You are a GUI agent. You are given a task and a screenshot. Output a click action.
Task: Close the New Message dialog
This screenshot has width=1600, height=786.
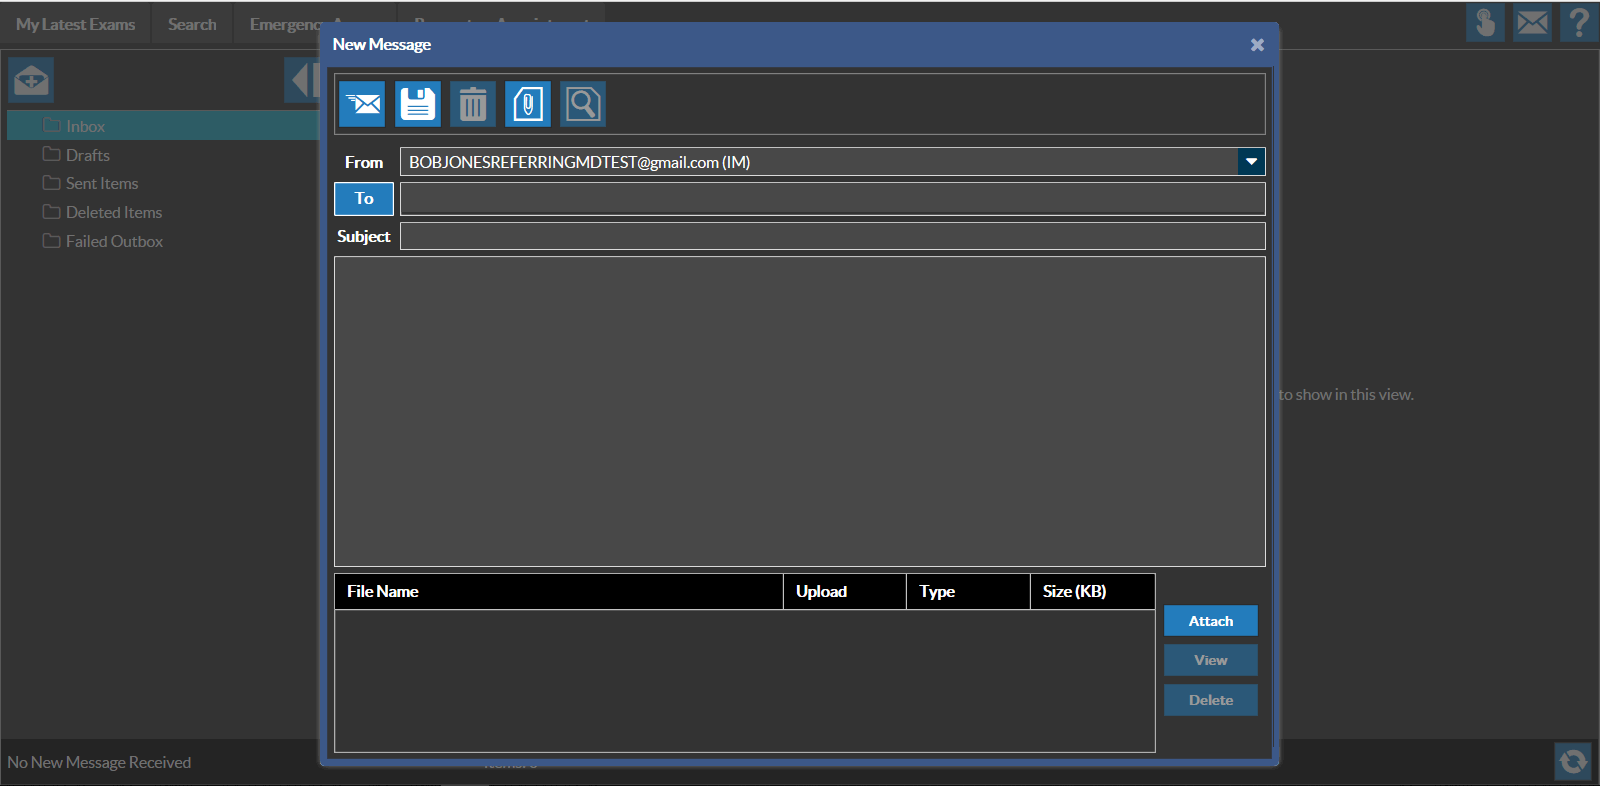(1257, 45)
